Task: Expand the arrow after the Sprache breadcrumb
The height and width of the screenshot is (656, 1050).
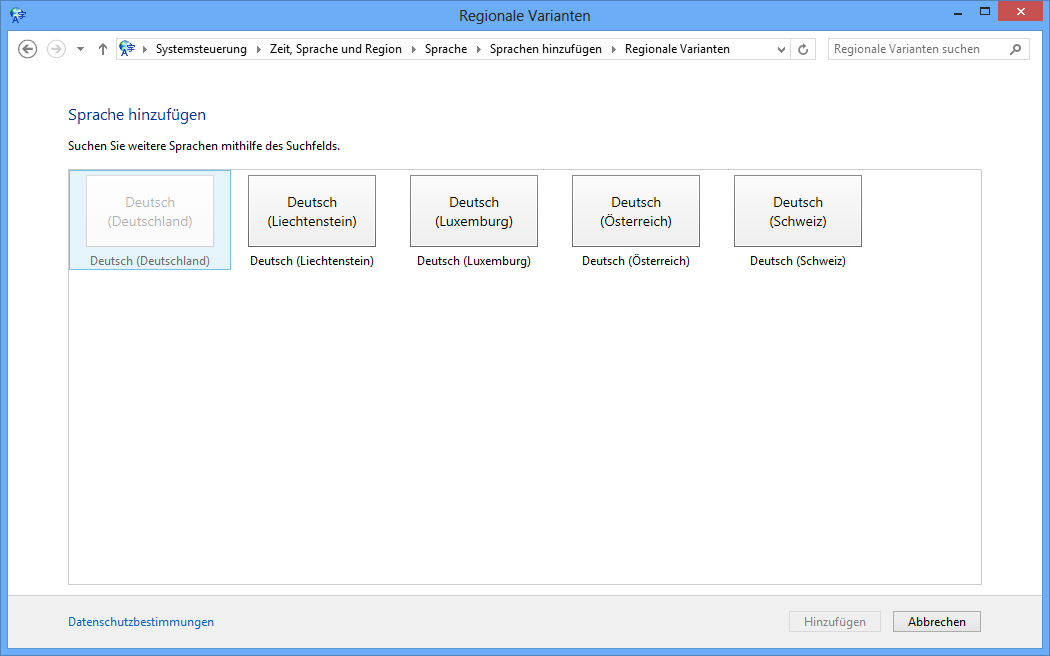Action: click(479, 49)
